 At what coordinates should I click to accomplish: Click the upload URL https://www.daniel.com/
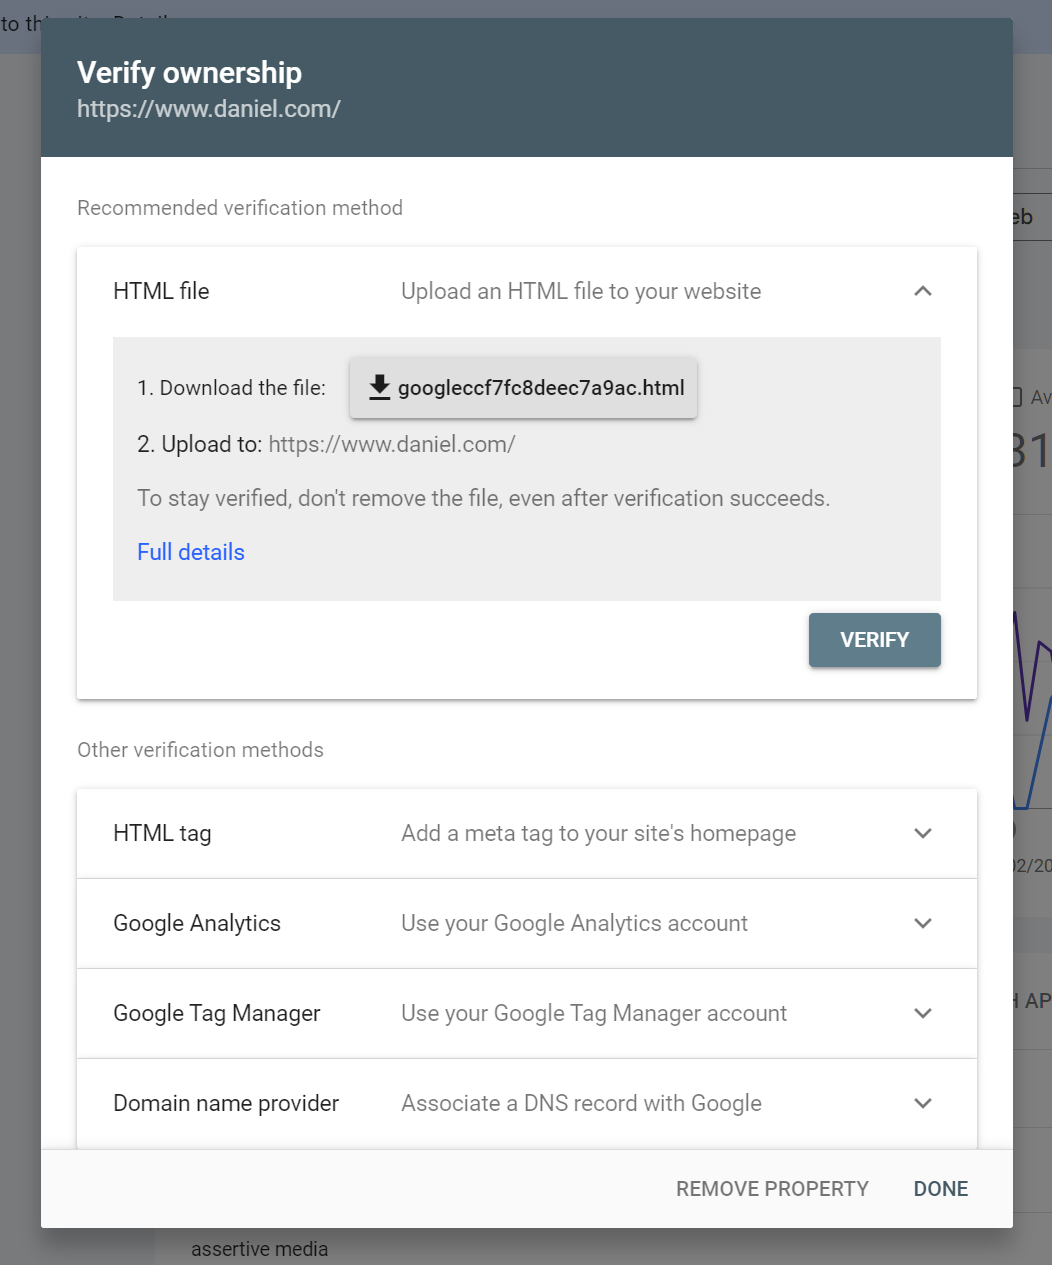coord(392,444)
